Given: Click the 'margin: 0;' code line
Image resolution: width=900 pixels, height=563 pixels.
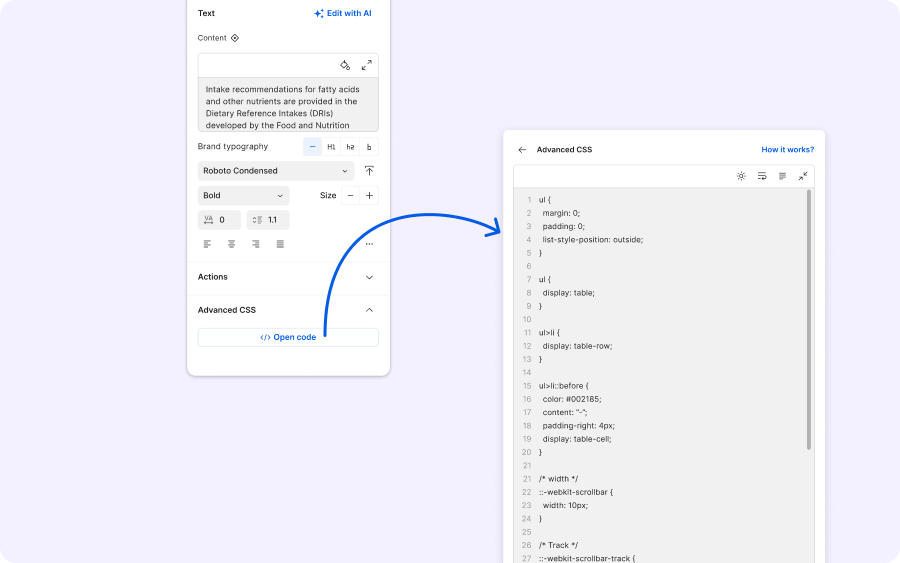Looking at the screenshot, I should 561,213.
